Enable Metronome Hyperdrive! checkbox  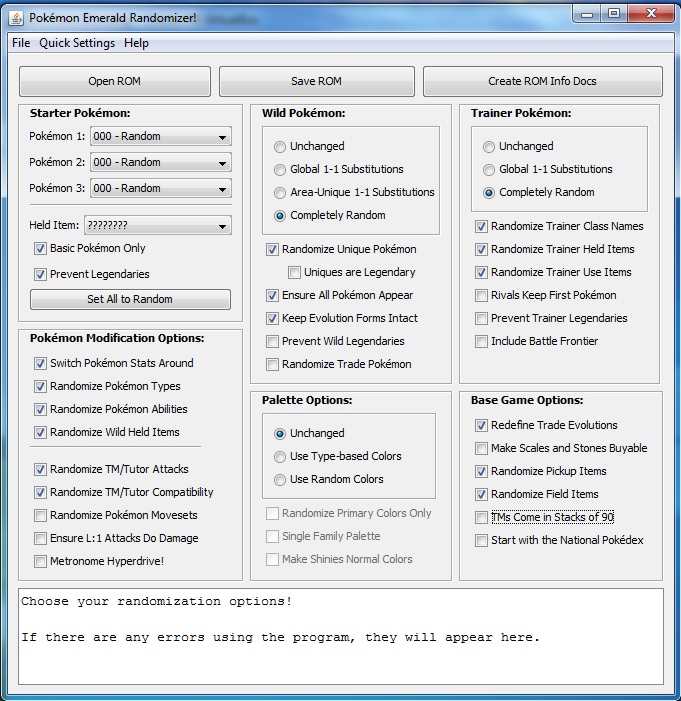(x=41, y=561)
